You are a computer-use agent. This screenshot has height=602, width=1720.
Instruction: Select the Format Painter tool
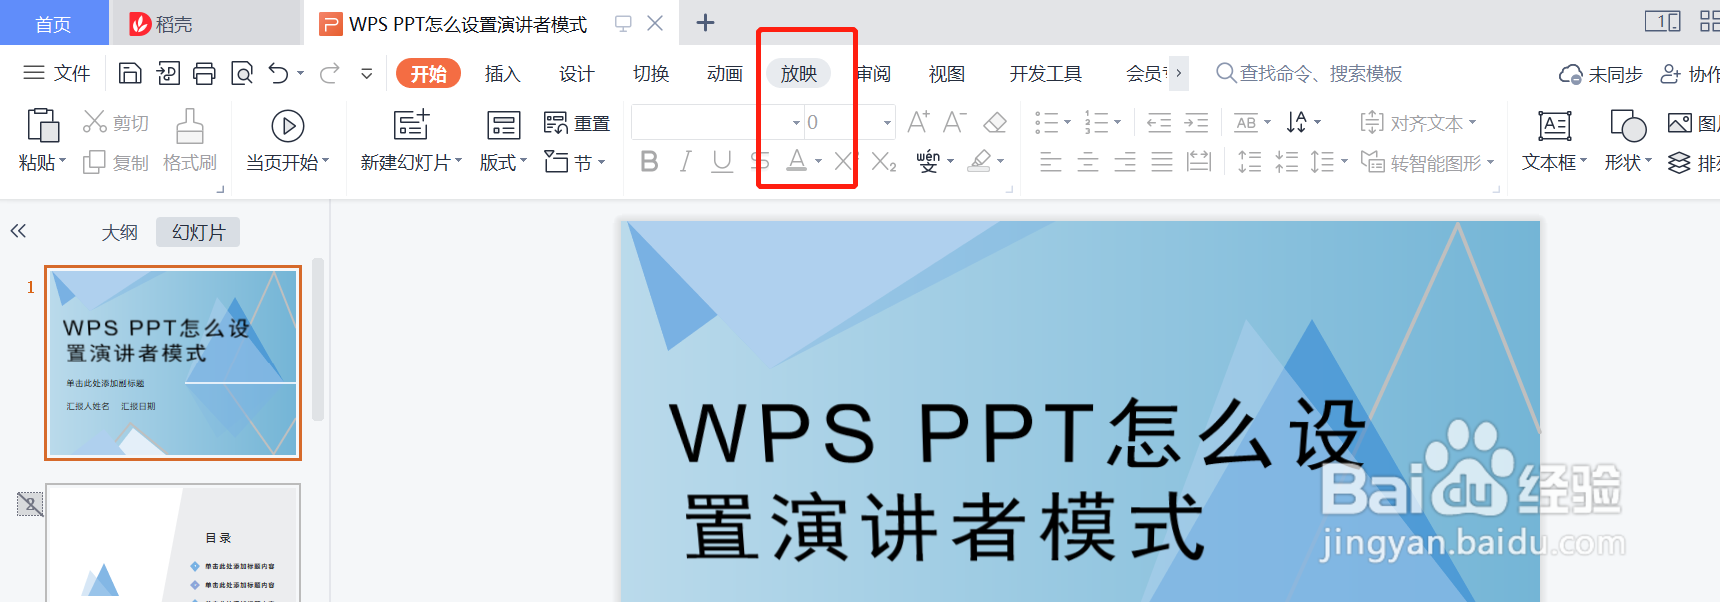(190, 141)
